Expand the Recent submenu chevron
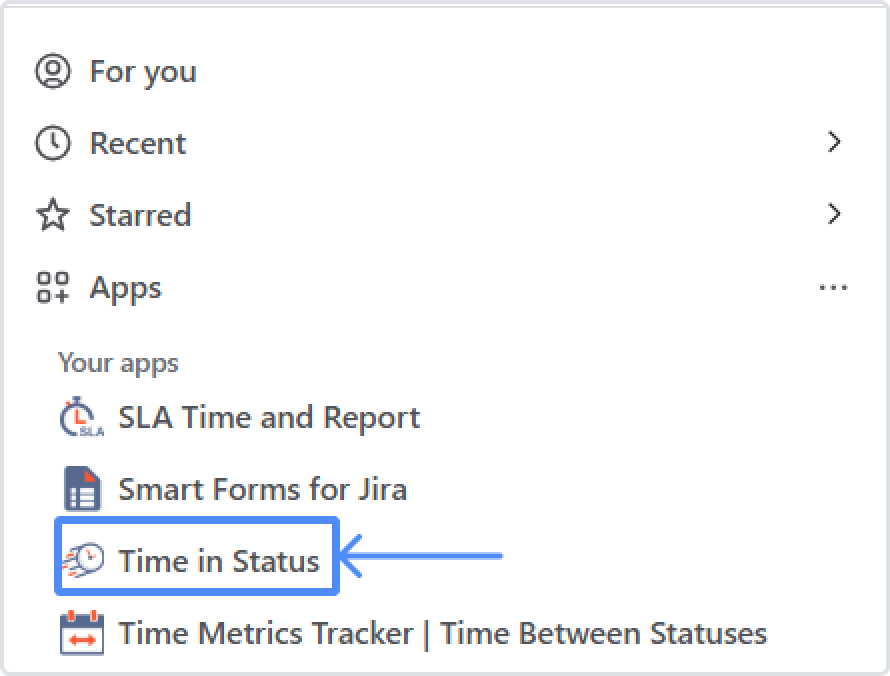Image resolution: width=890 pixels, height=676 pixels. point(834,143)
